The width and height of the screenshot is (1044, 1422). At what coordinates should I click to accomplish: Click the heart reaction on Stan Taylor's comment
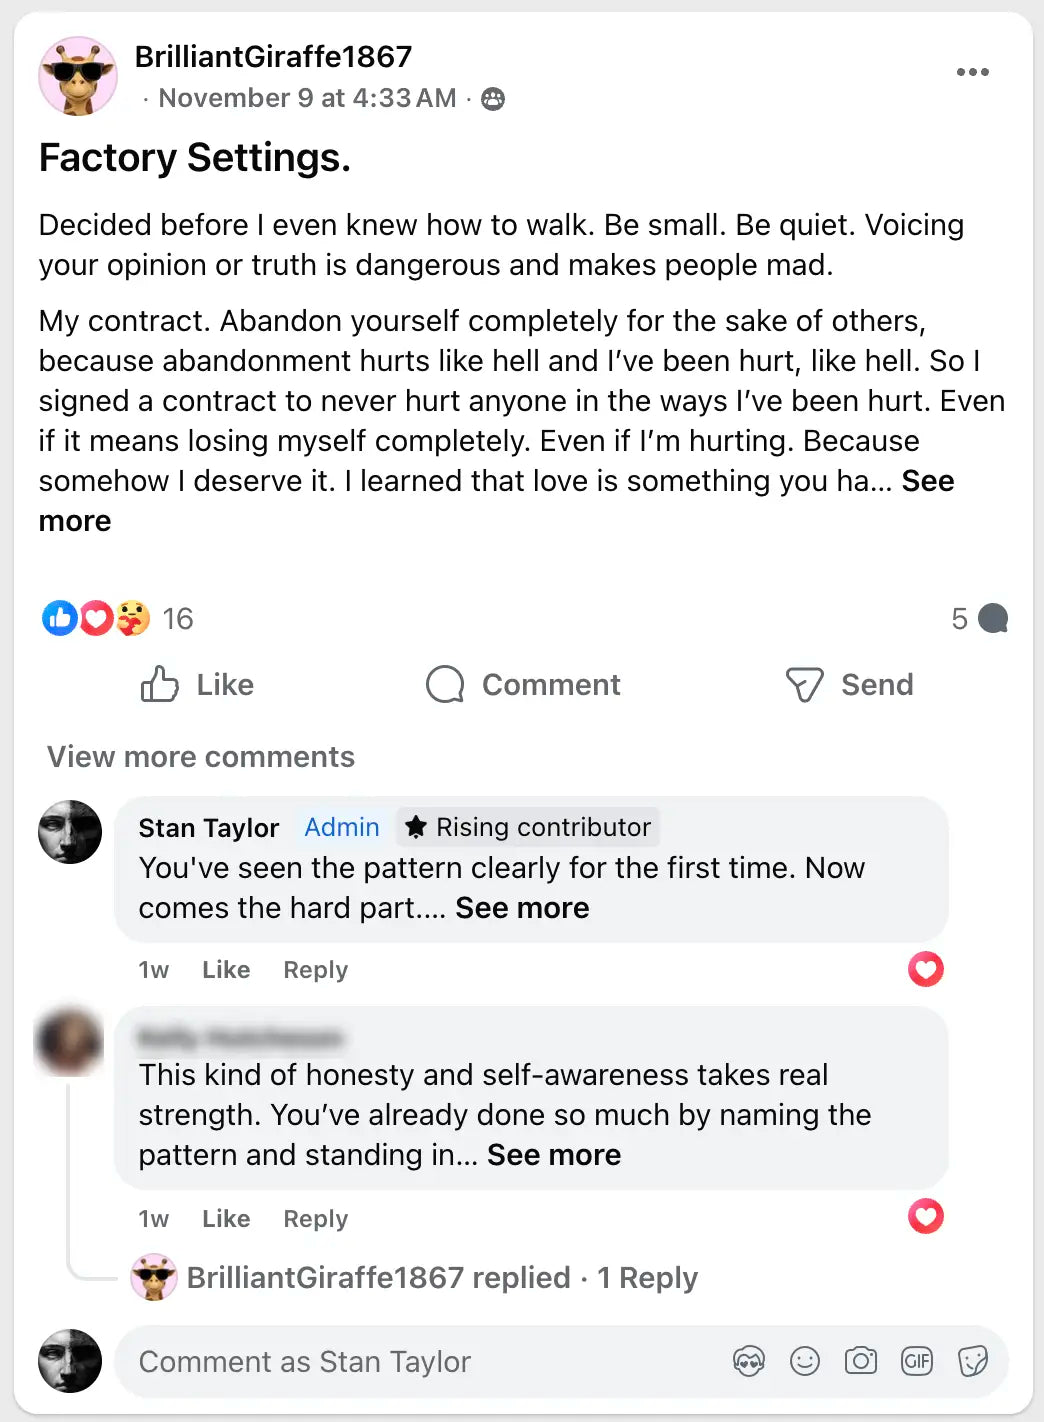[x=926, y=969]
